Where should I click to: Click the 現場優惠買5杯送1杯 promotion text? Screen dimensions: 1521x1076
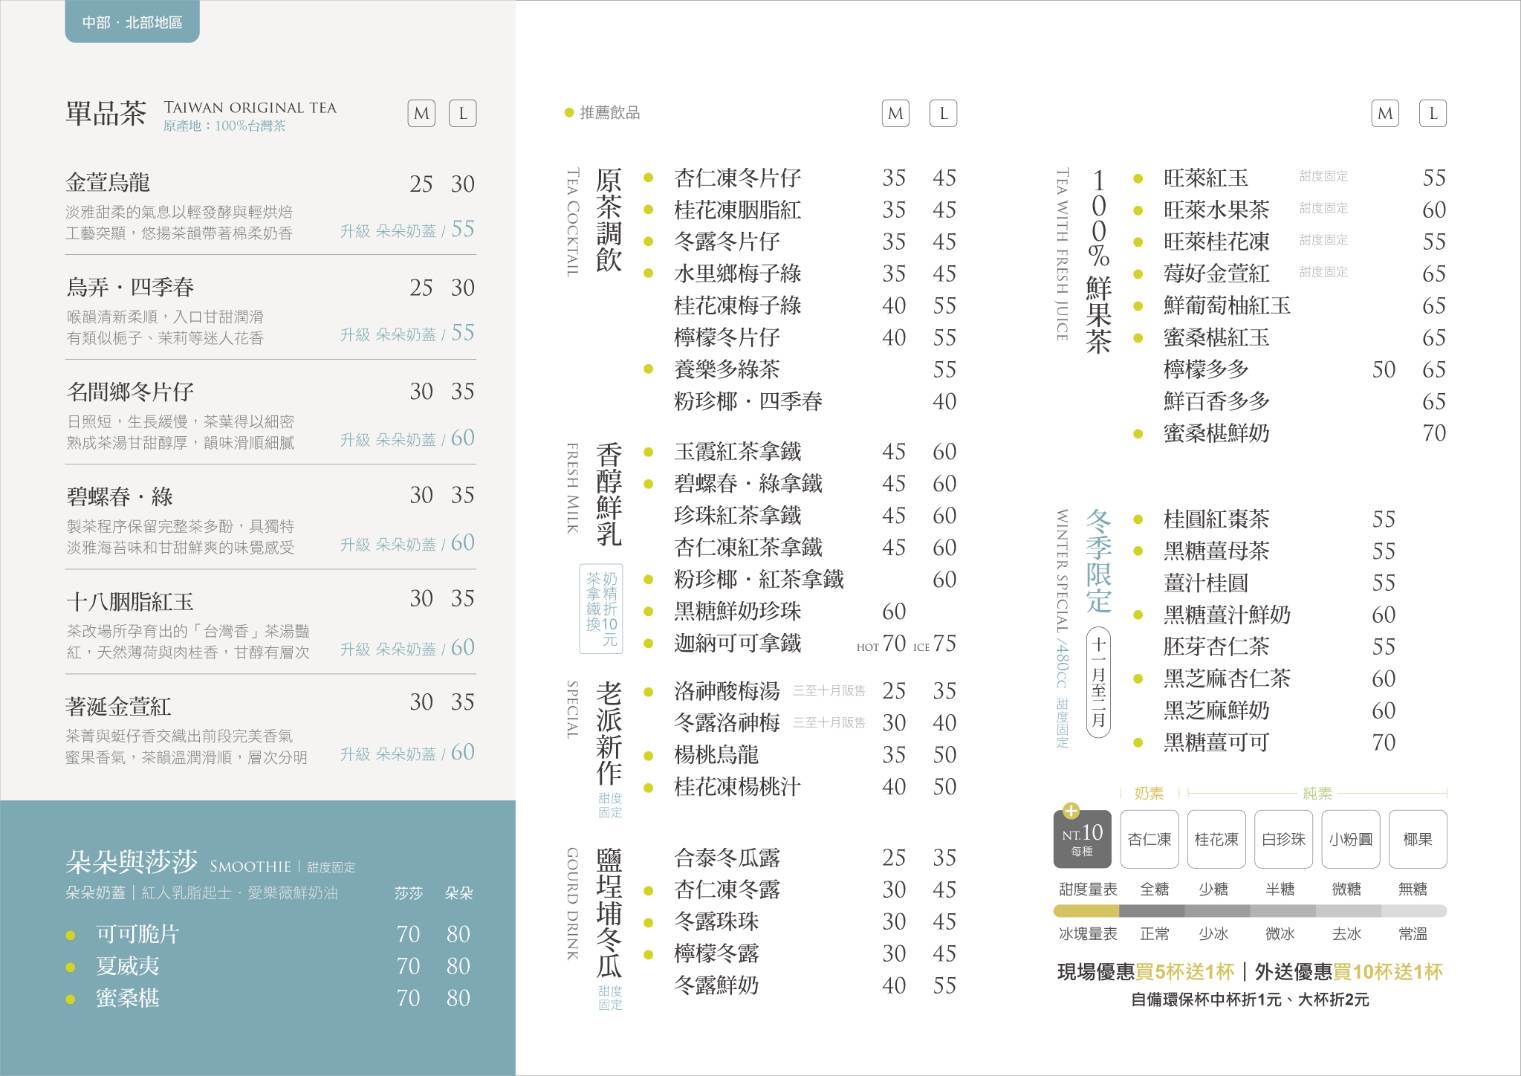pos(1146,972)
